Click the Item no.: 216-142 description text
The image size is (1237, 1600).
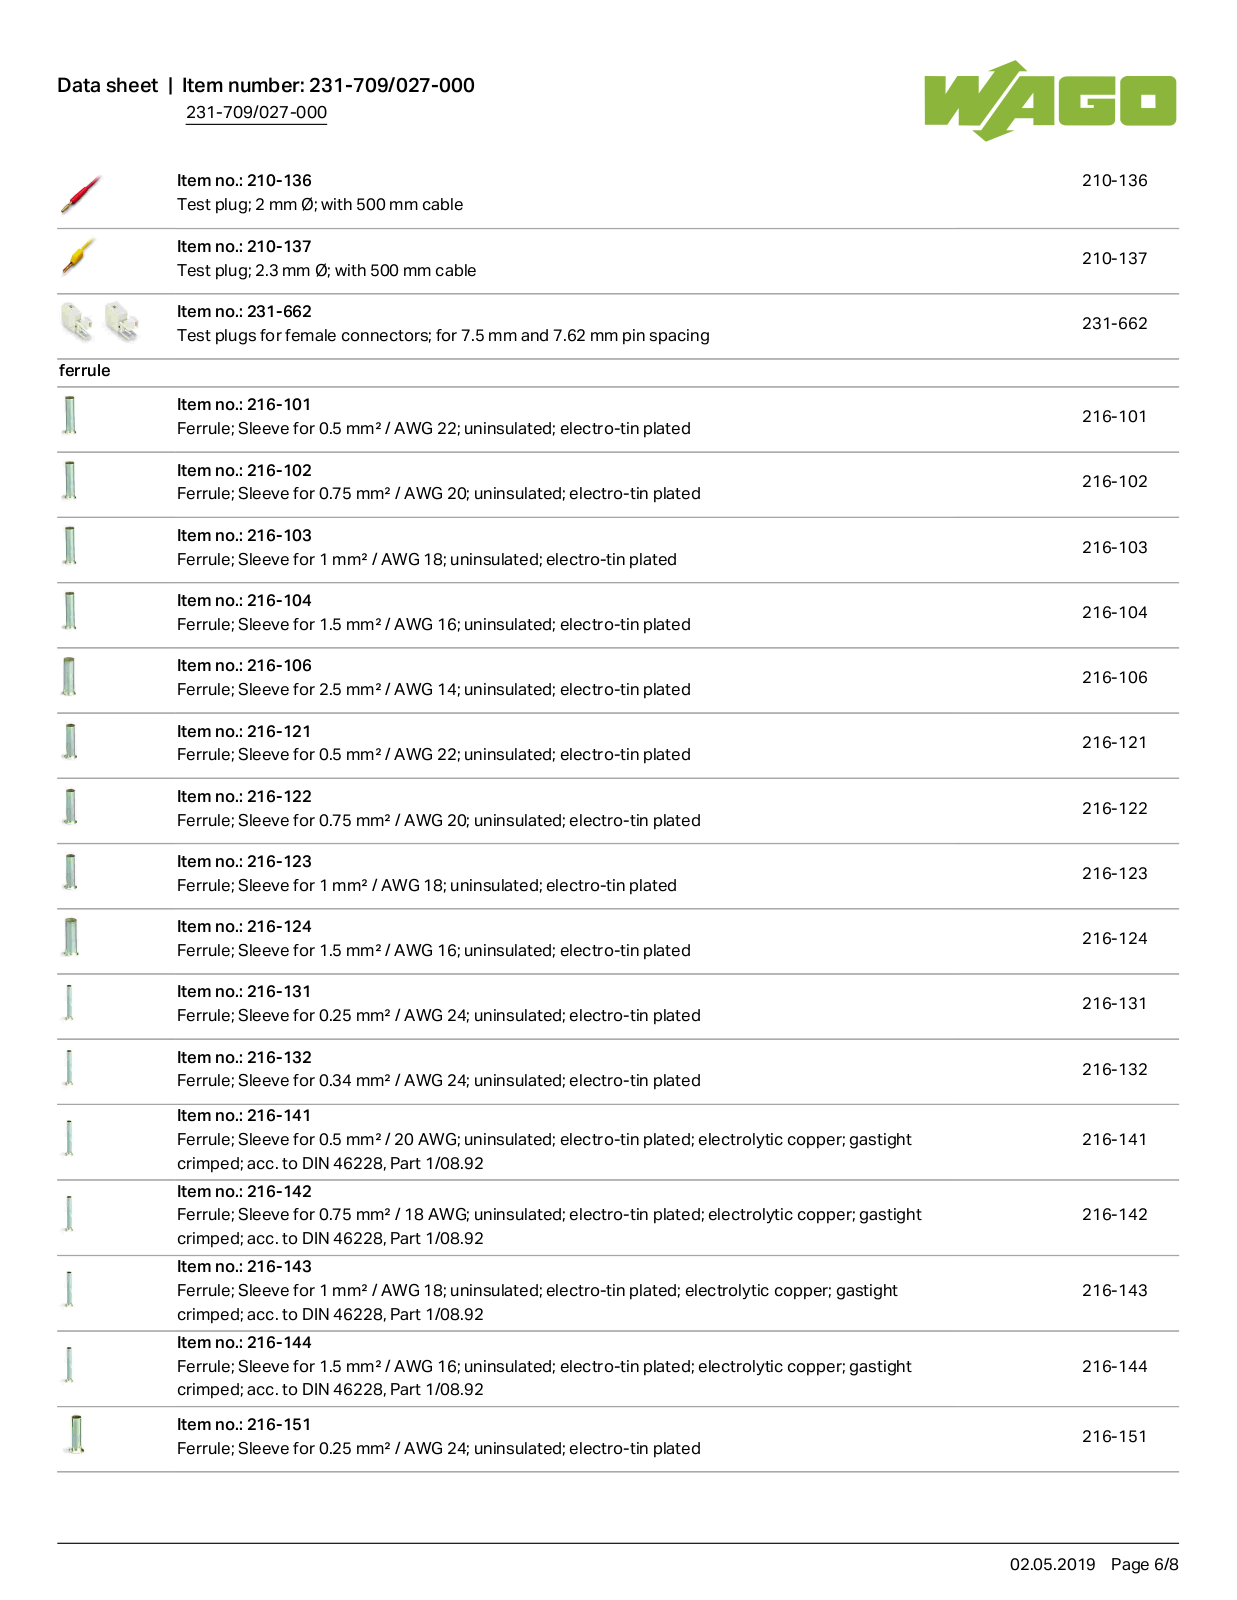(549, 1227)
